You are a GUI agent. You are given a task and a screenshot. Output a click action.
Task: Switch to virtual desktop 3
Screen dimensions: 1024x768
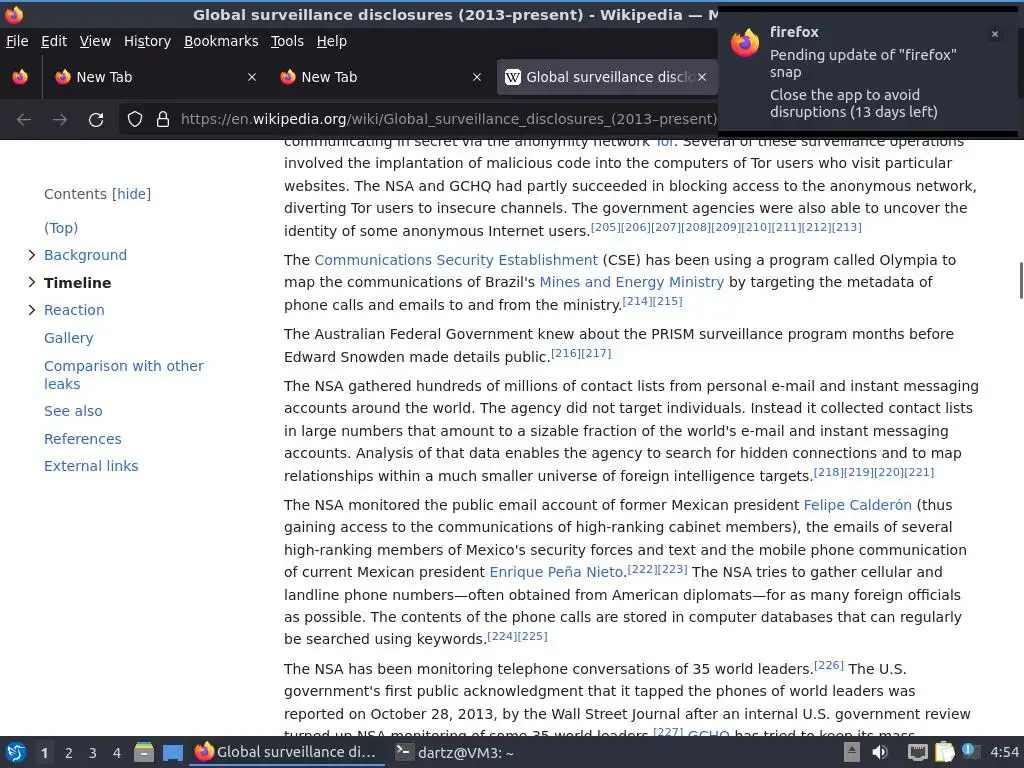point(93,753)
